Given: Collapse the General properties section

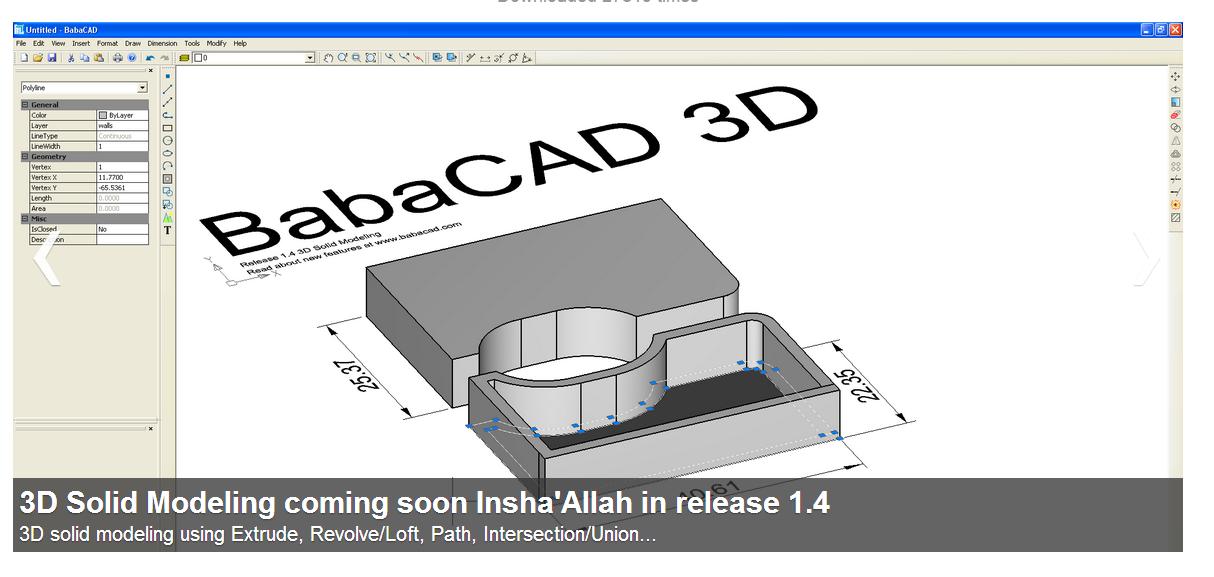Looking at the screenshot, I should coord(25,105).
